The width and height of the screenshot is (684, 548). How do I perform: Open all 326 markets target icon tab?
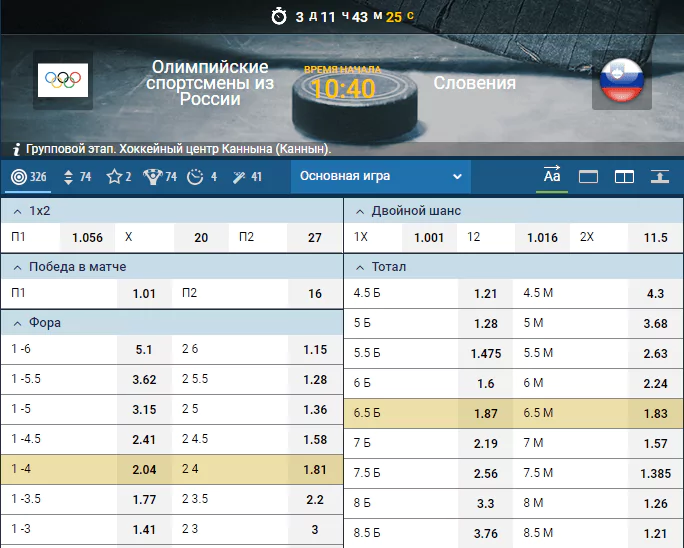(x=29, y=177)
